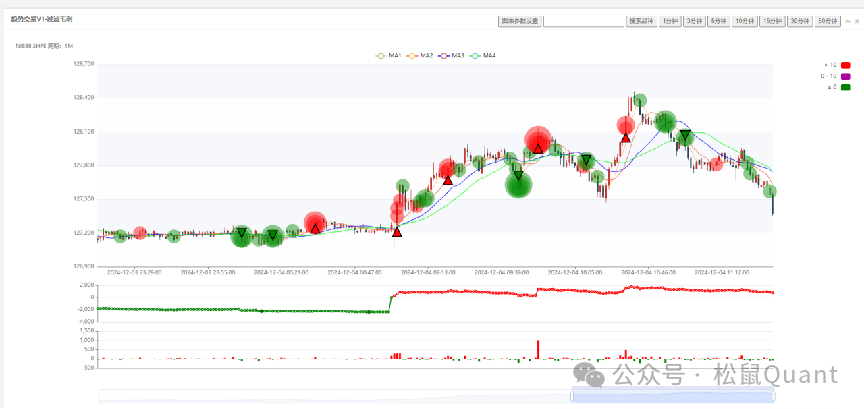
Task: Switch to the 1分钟 period
Action: pos(669,20)
